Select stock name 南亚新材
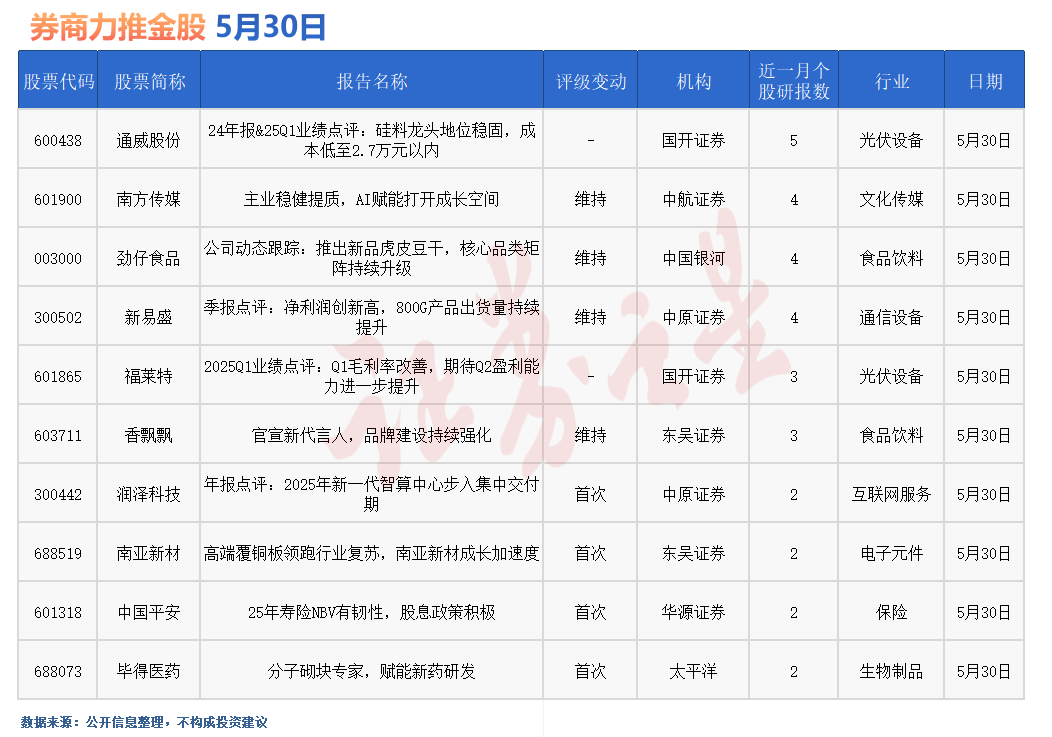 tap(149, 554)
